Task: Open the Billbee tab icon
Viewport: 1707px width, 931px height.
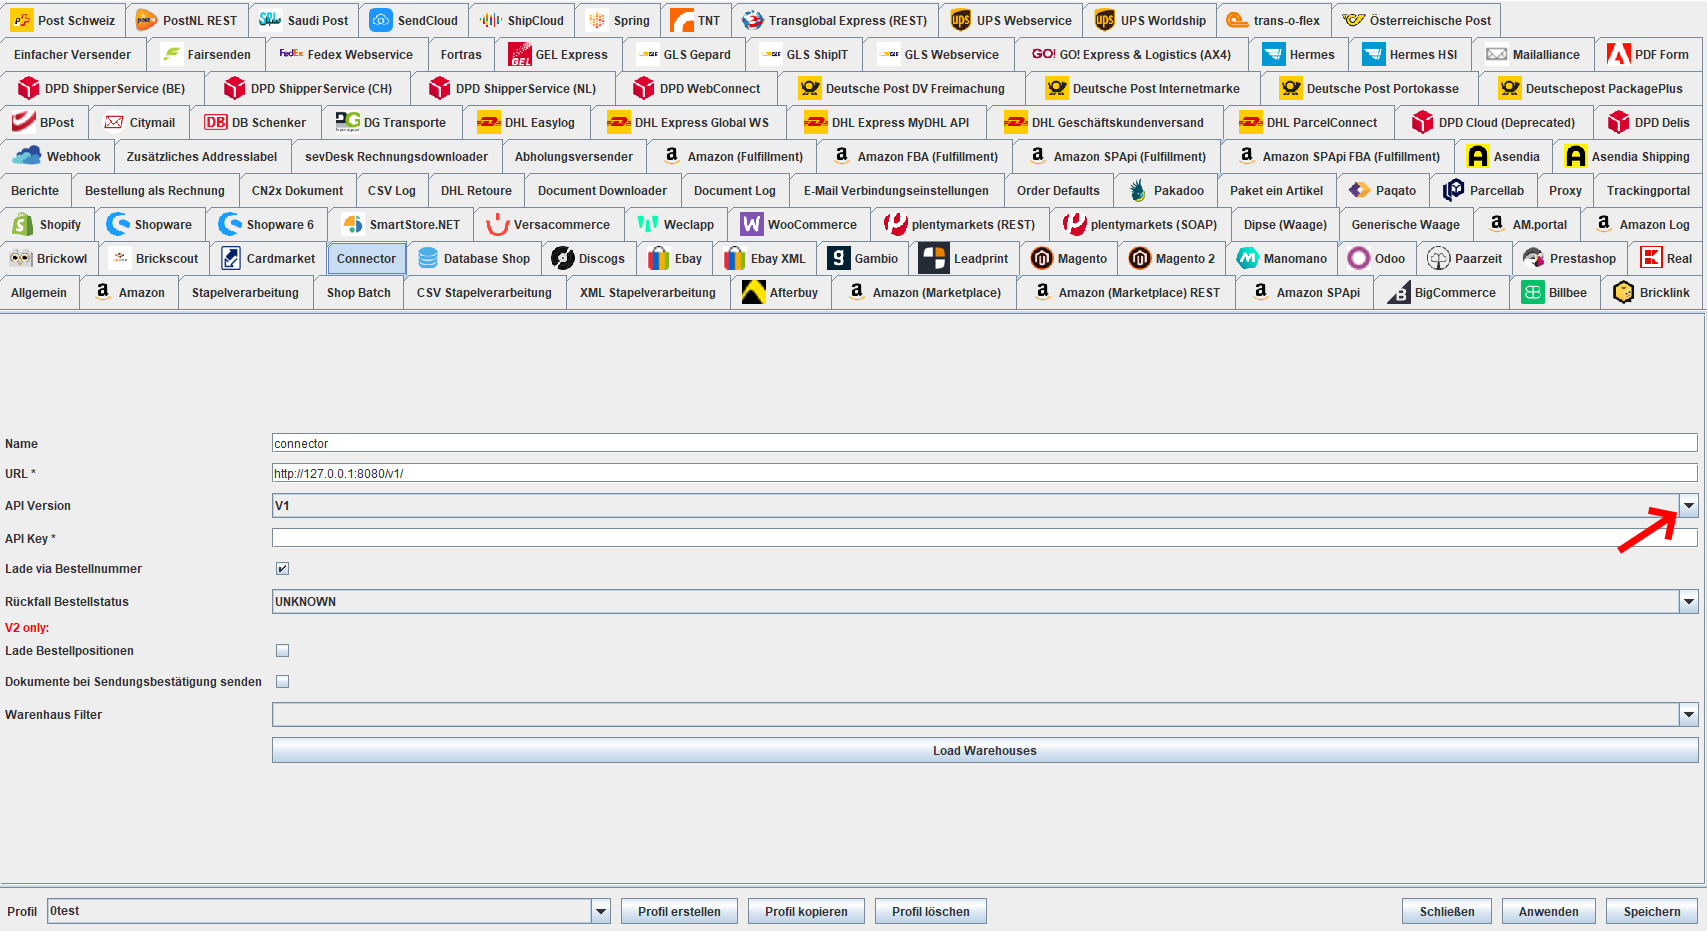Action: coord(1533,292)
